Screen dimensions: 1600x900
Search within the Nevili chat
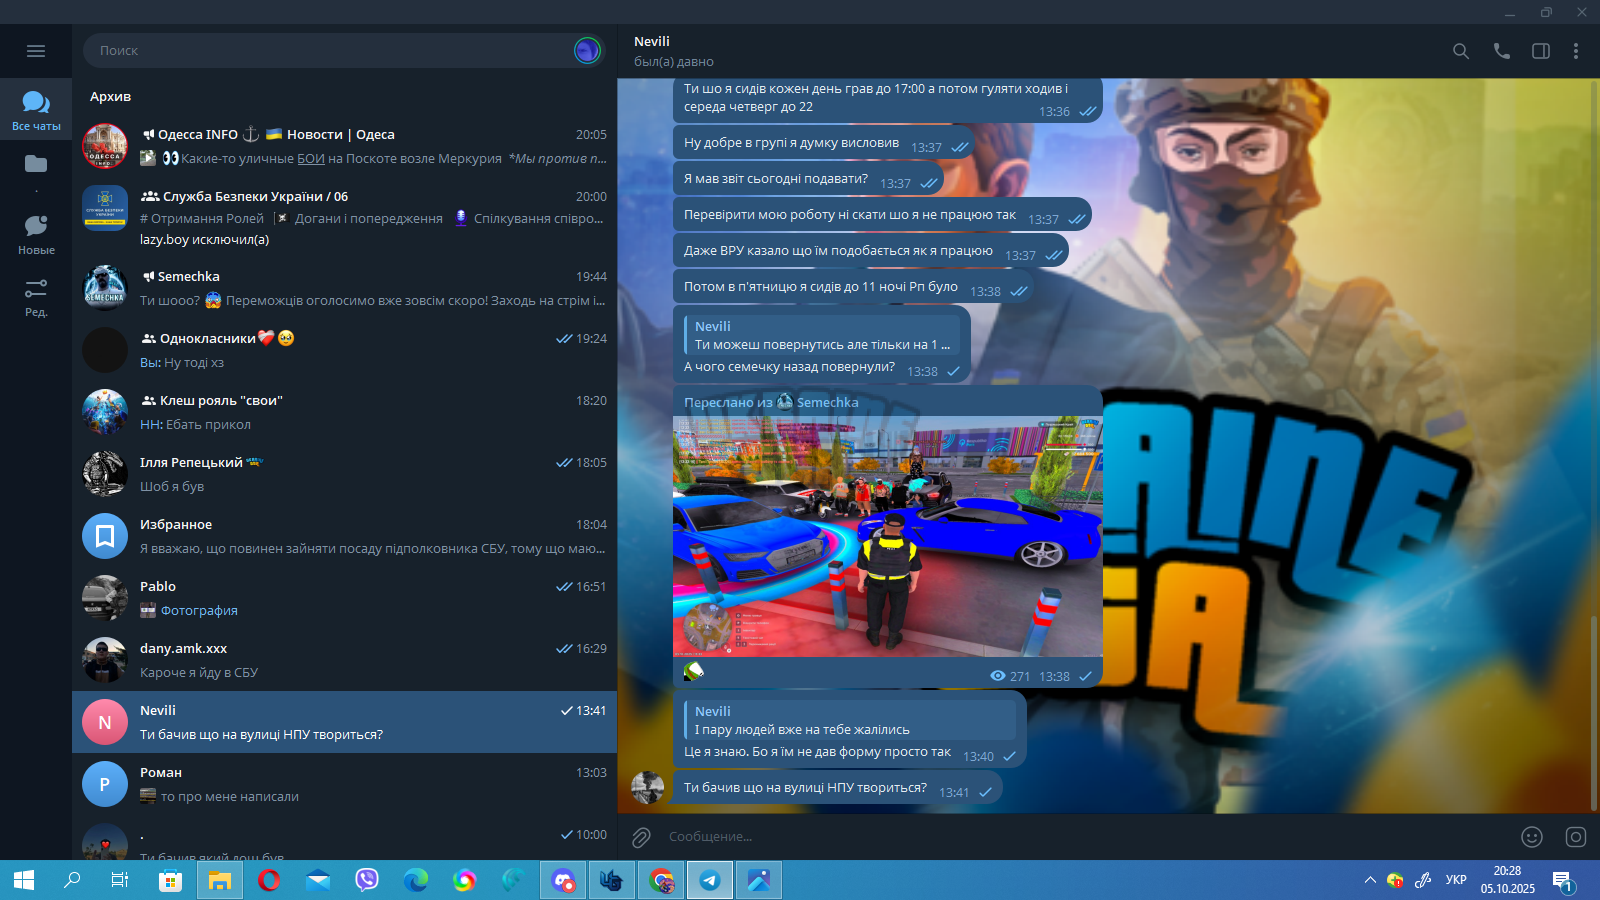(x=1461, y=51)
